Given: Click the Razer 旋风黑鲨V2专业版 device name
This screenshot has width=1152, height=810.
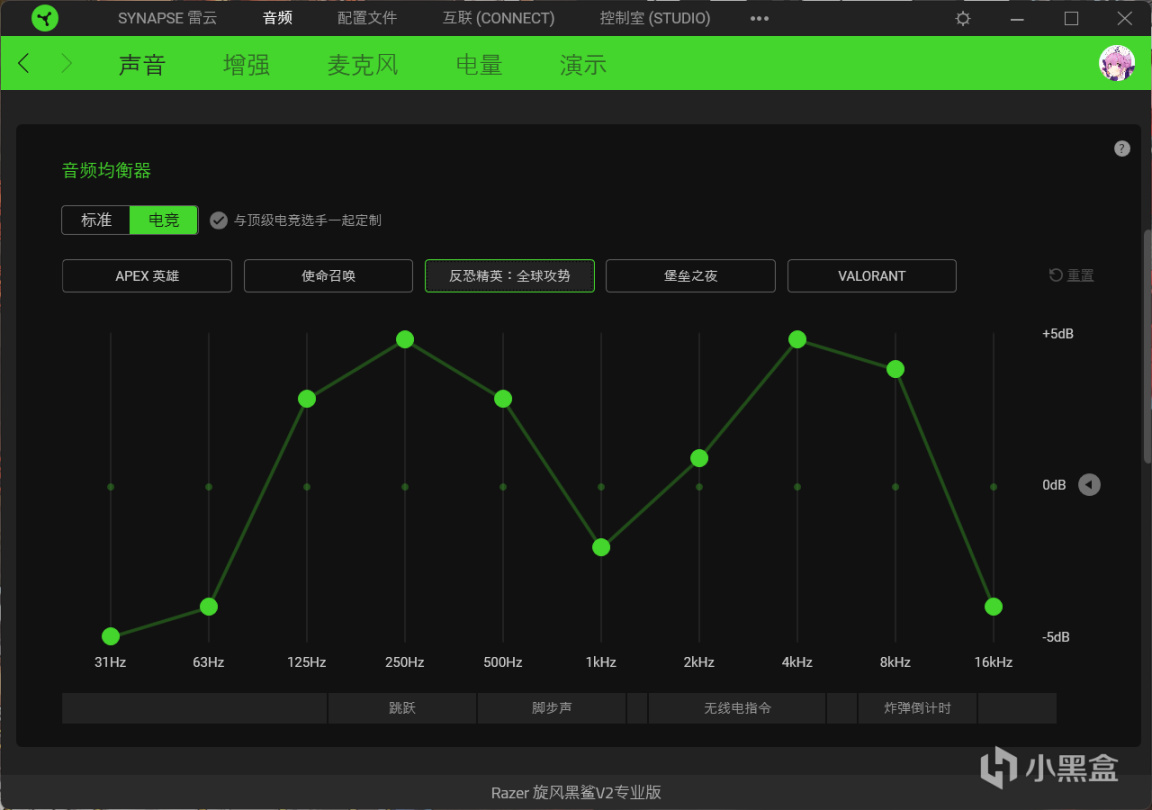Looking at the screenshot, I should point(576,792).
